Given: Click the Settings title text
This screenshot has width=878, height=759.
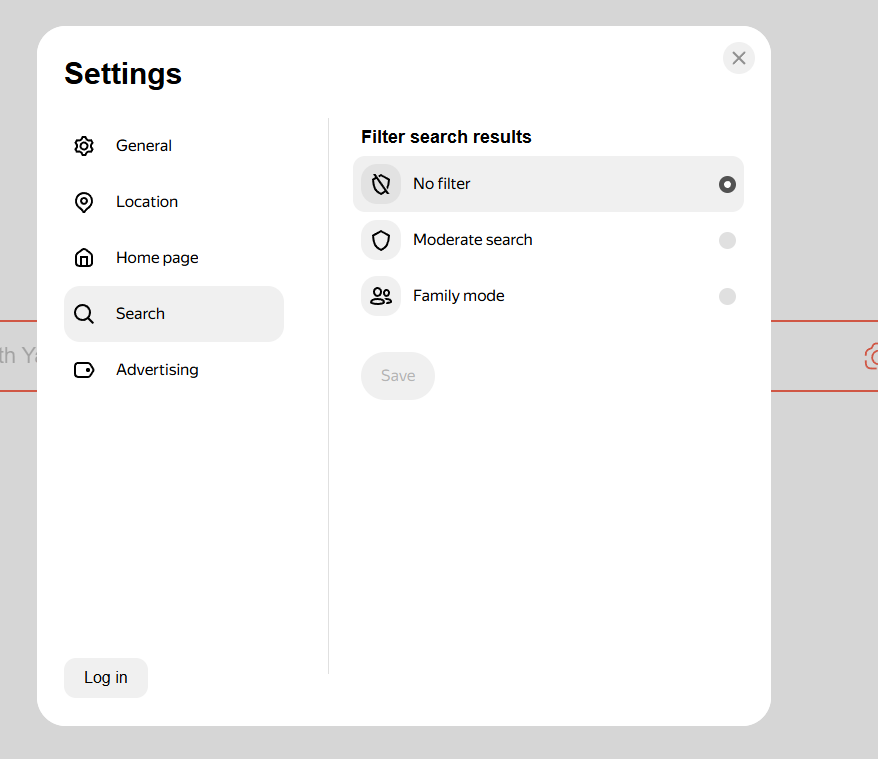Looking at the screenshot, I should click(x=123, y=73).
